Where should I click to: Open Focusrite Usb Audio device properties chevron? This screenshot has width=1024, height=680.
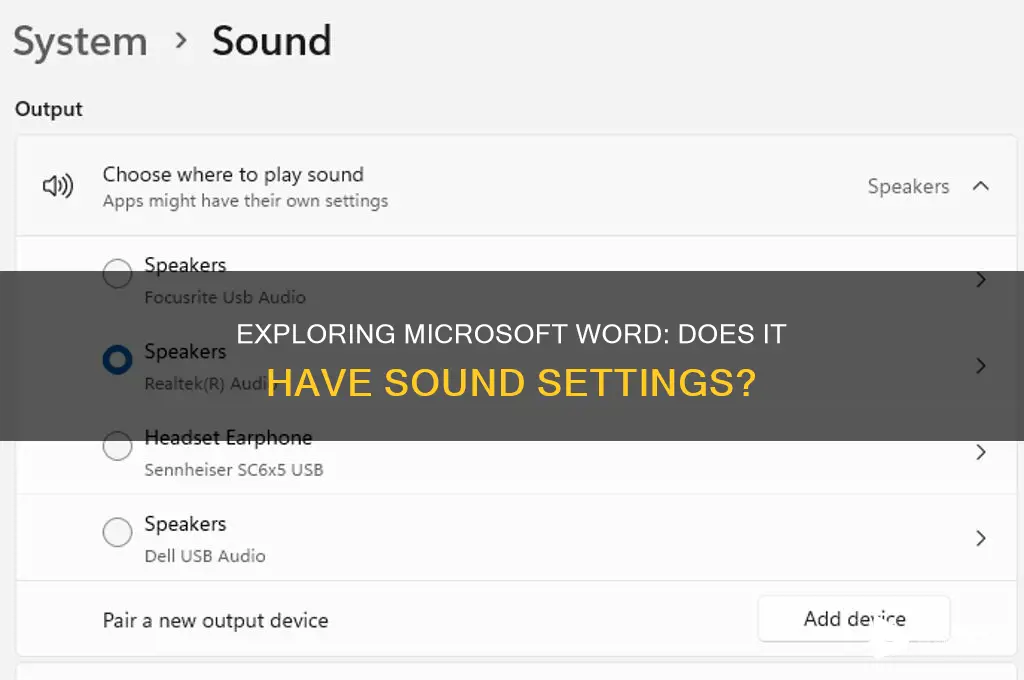[x=980, y=280]
